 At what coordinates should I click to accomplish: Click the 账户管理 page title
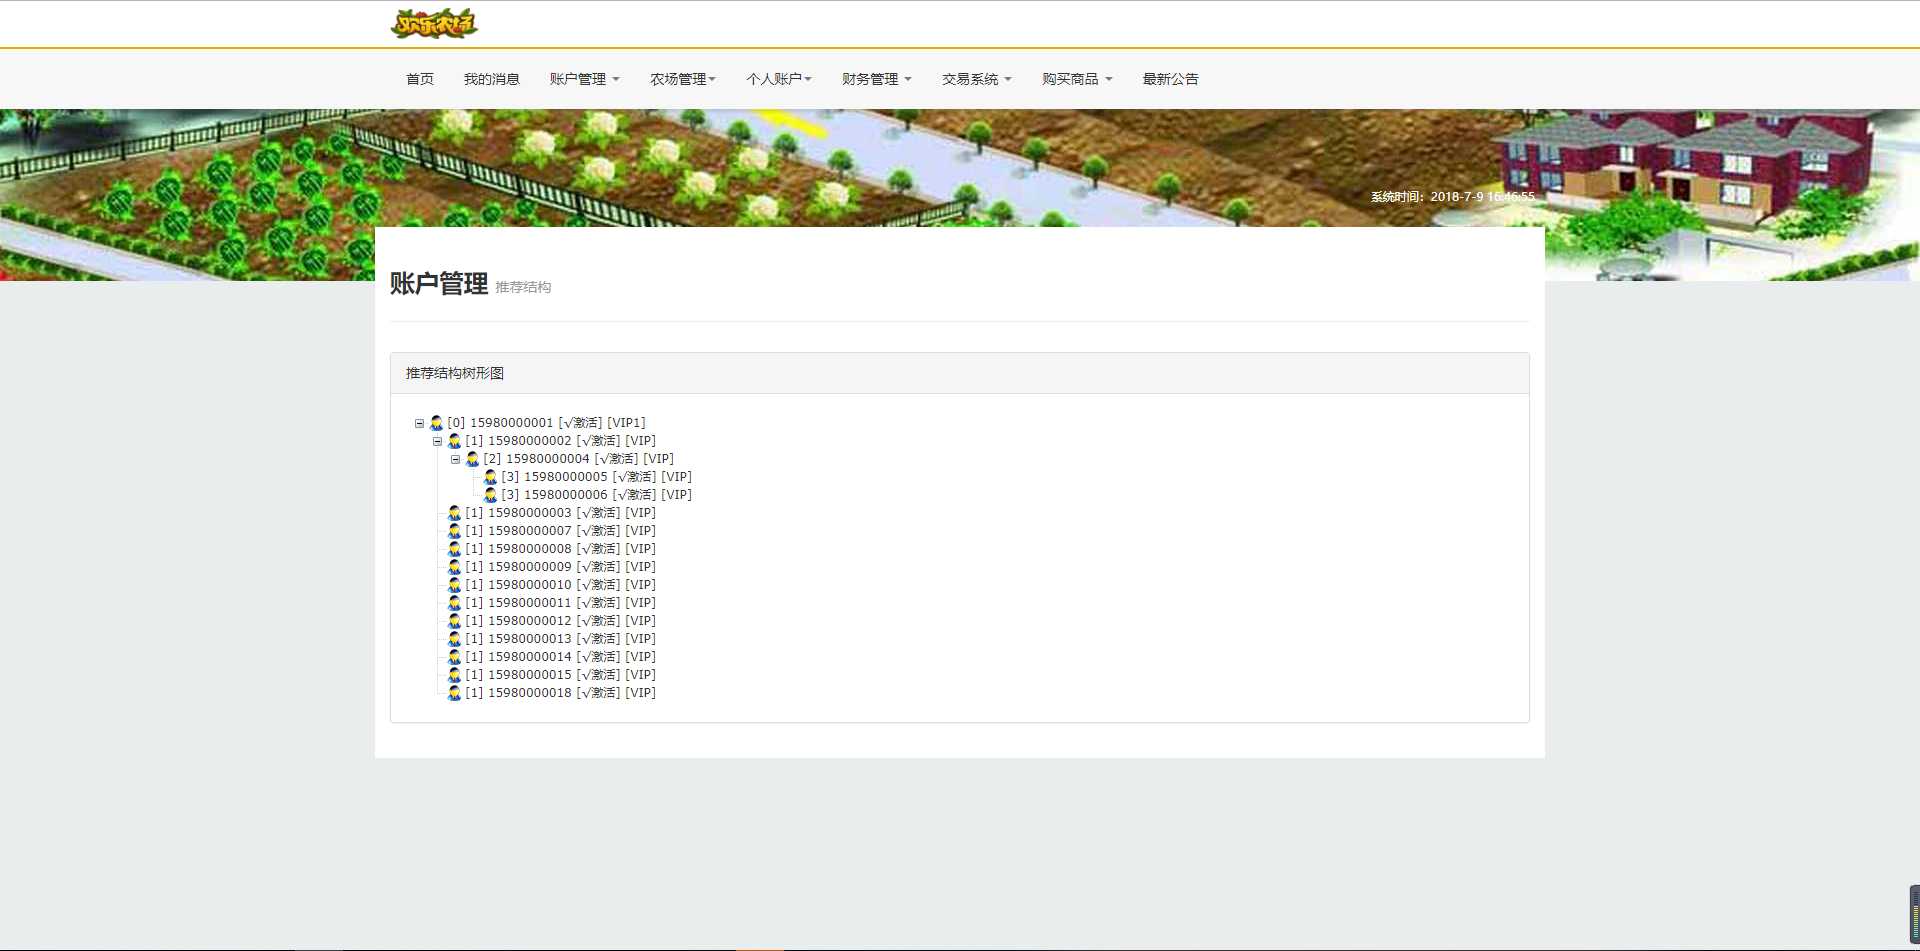pyautogui.click(x=439, y=284)
